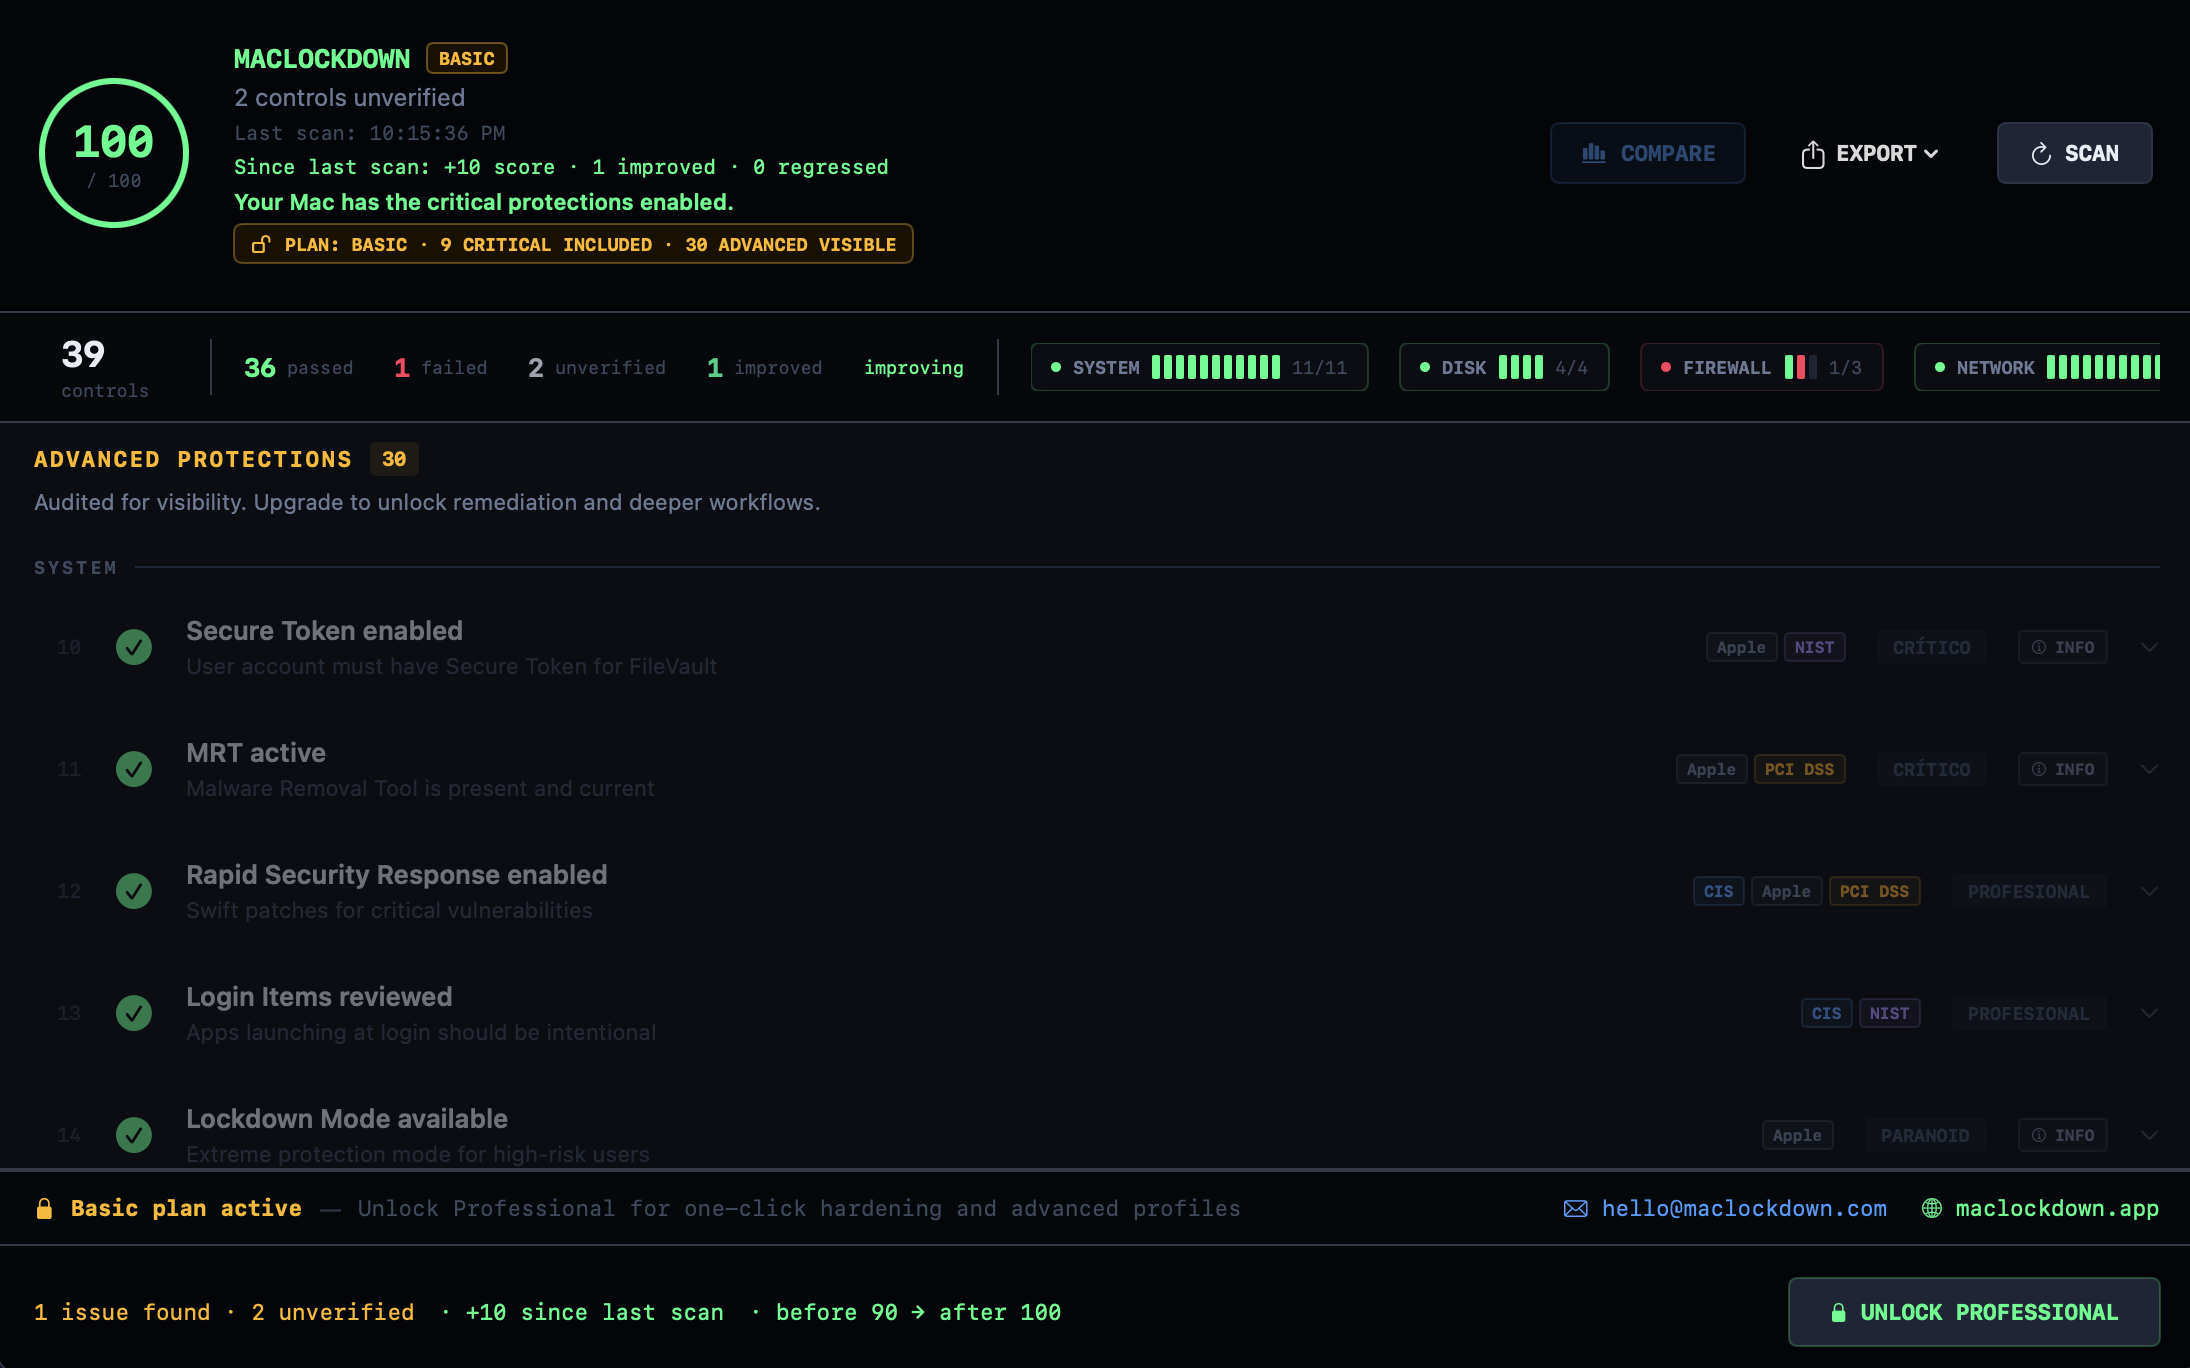This screenshot has width=2190, height=1368.
Task: Expand the Login Items reviewed row chevron
Action: point(2149,1013)
